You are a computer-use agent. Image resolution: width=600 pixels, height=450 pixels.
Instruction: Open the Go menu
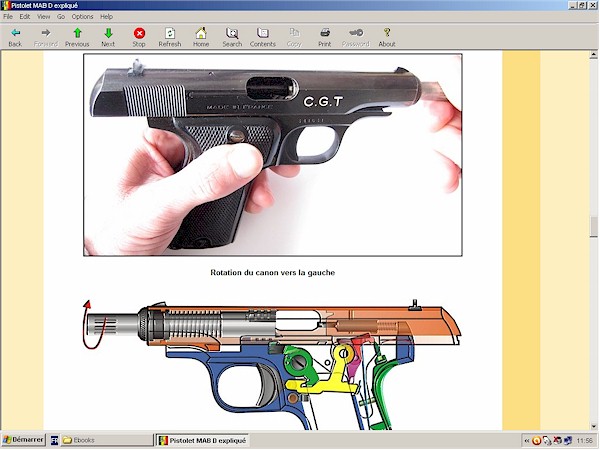61,16
